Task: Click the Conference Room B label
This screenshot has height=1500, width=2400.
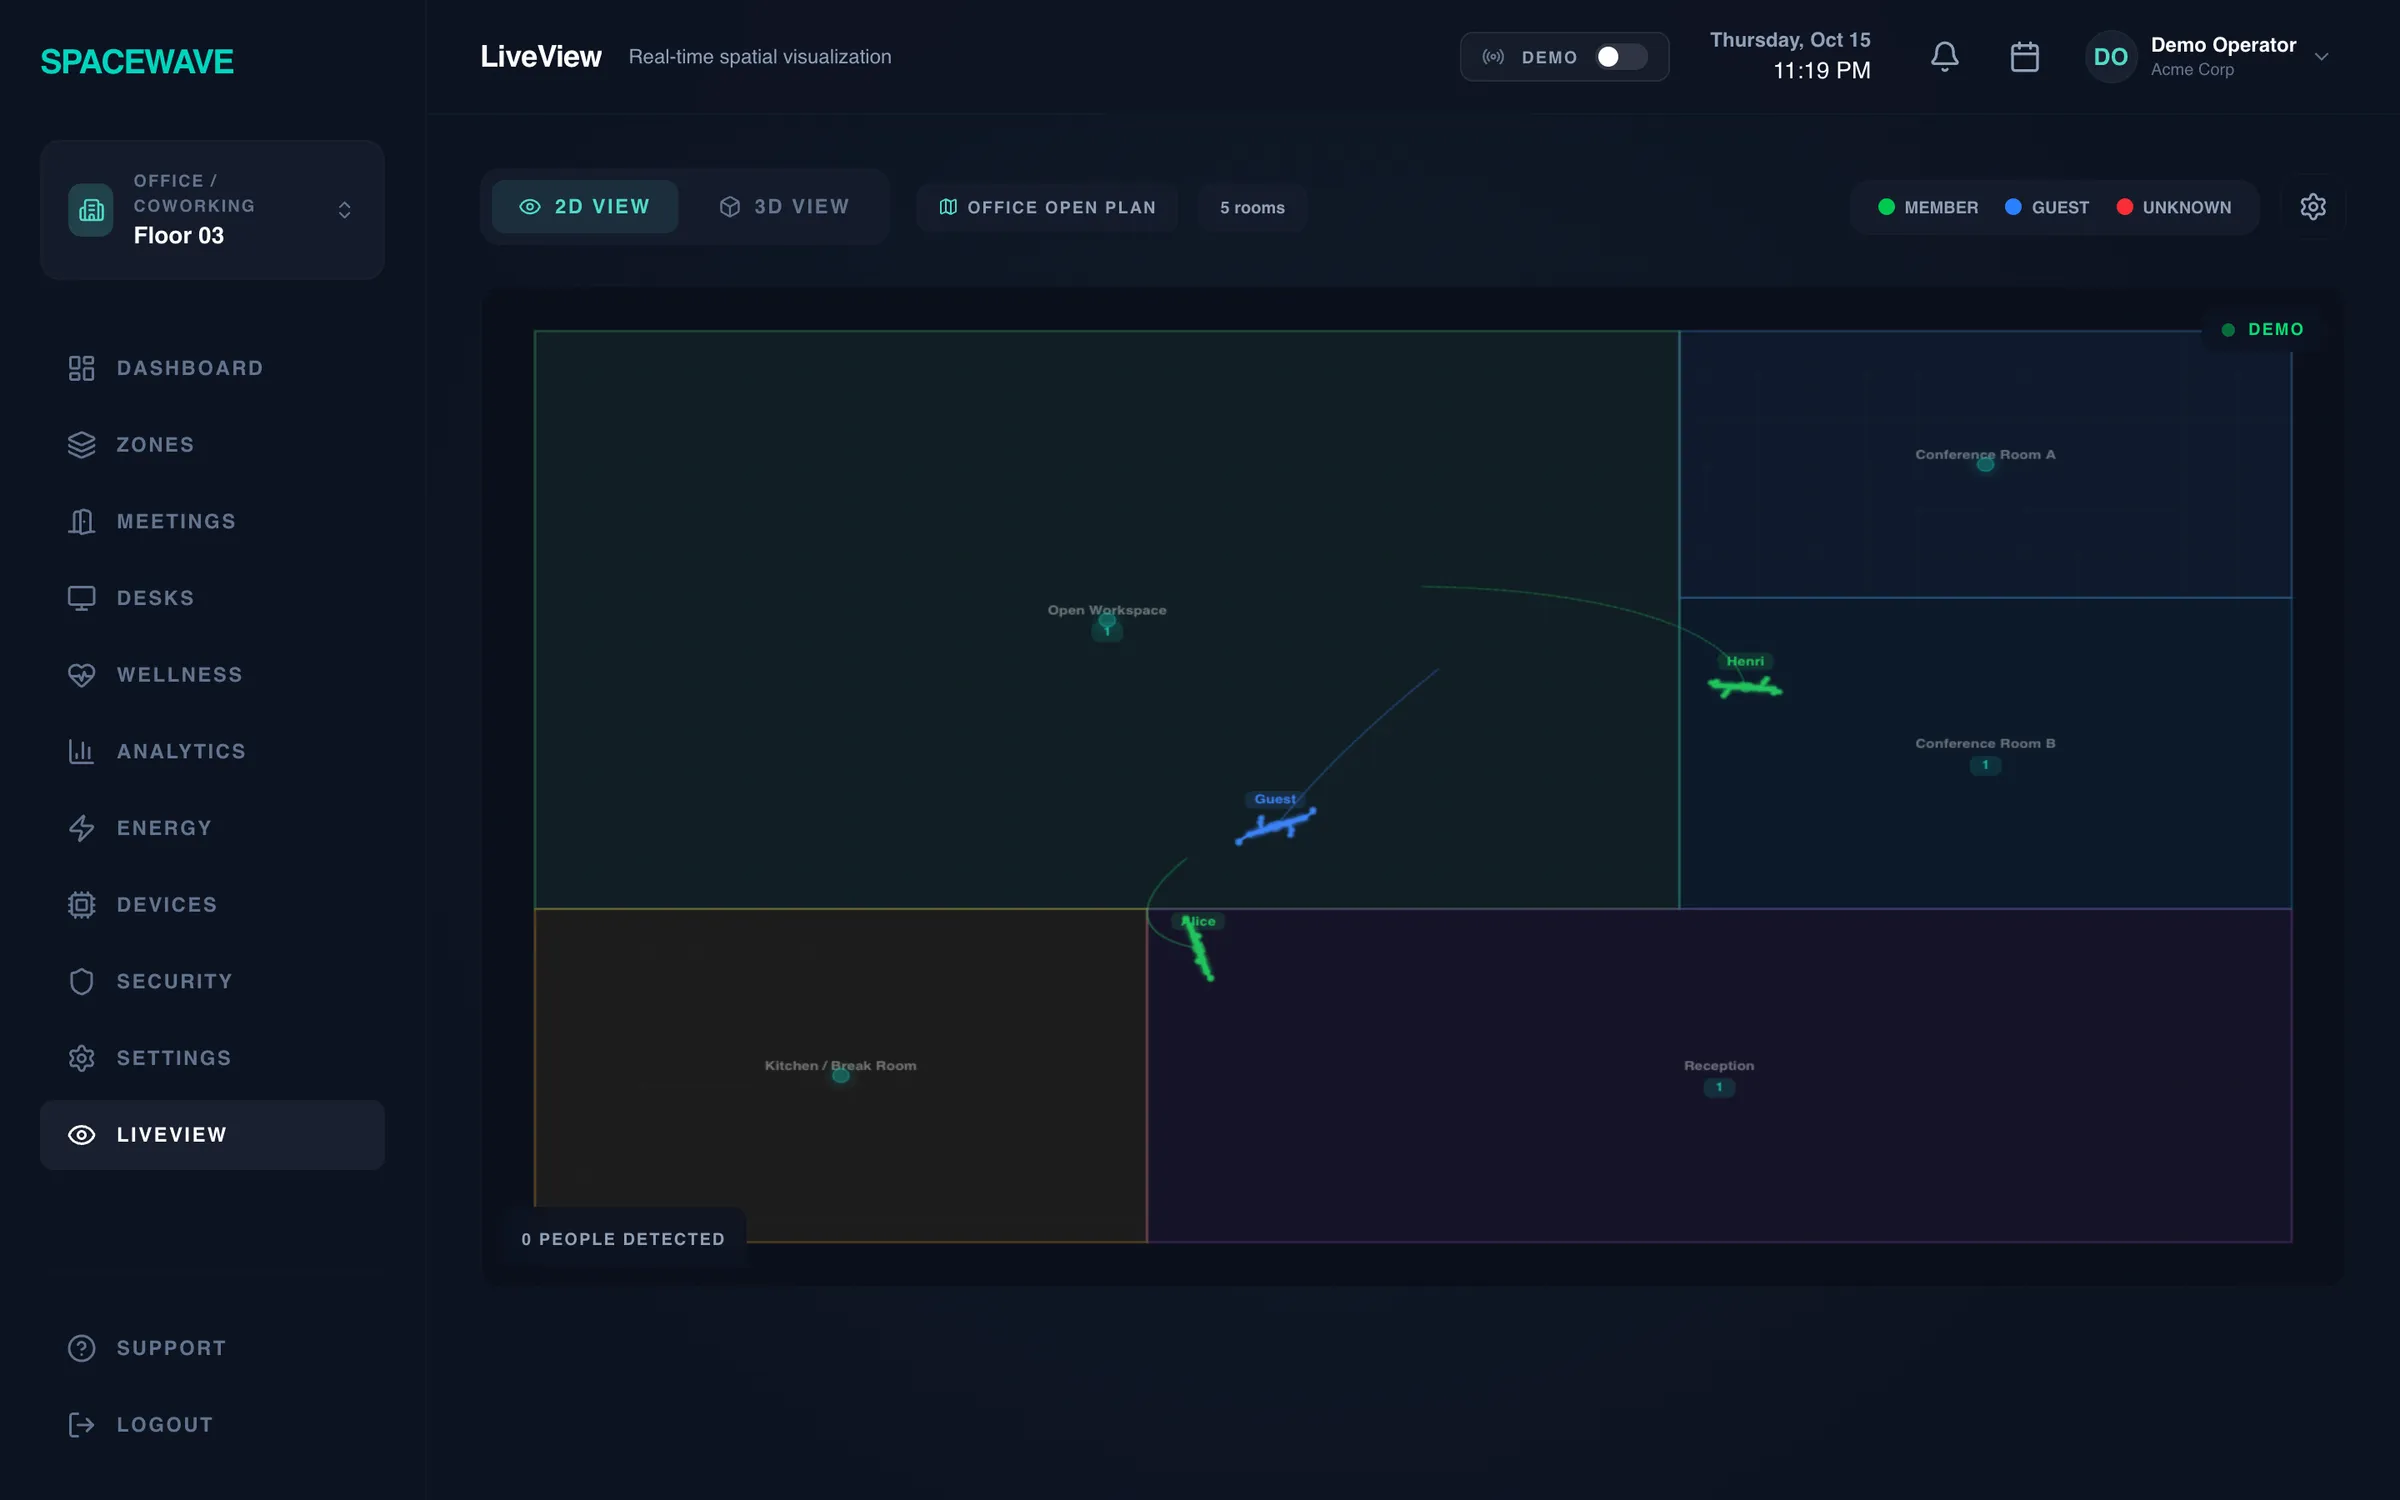Action: coord(1985,743)
